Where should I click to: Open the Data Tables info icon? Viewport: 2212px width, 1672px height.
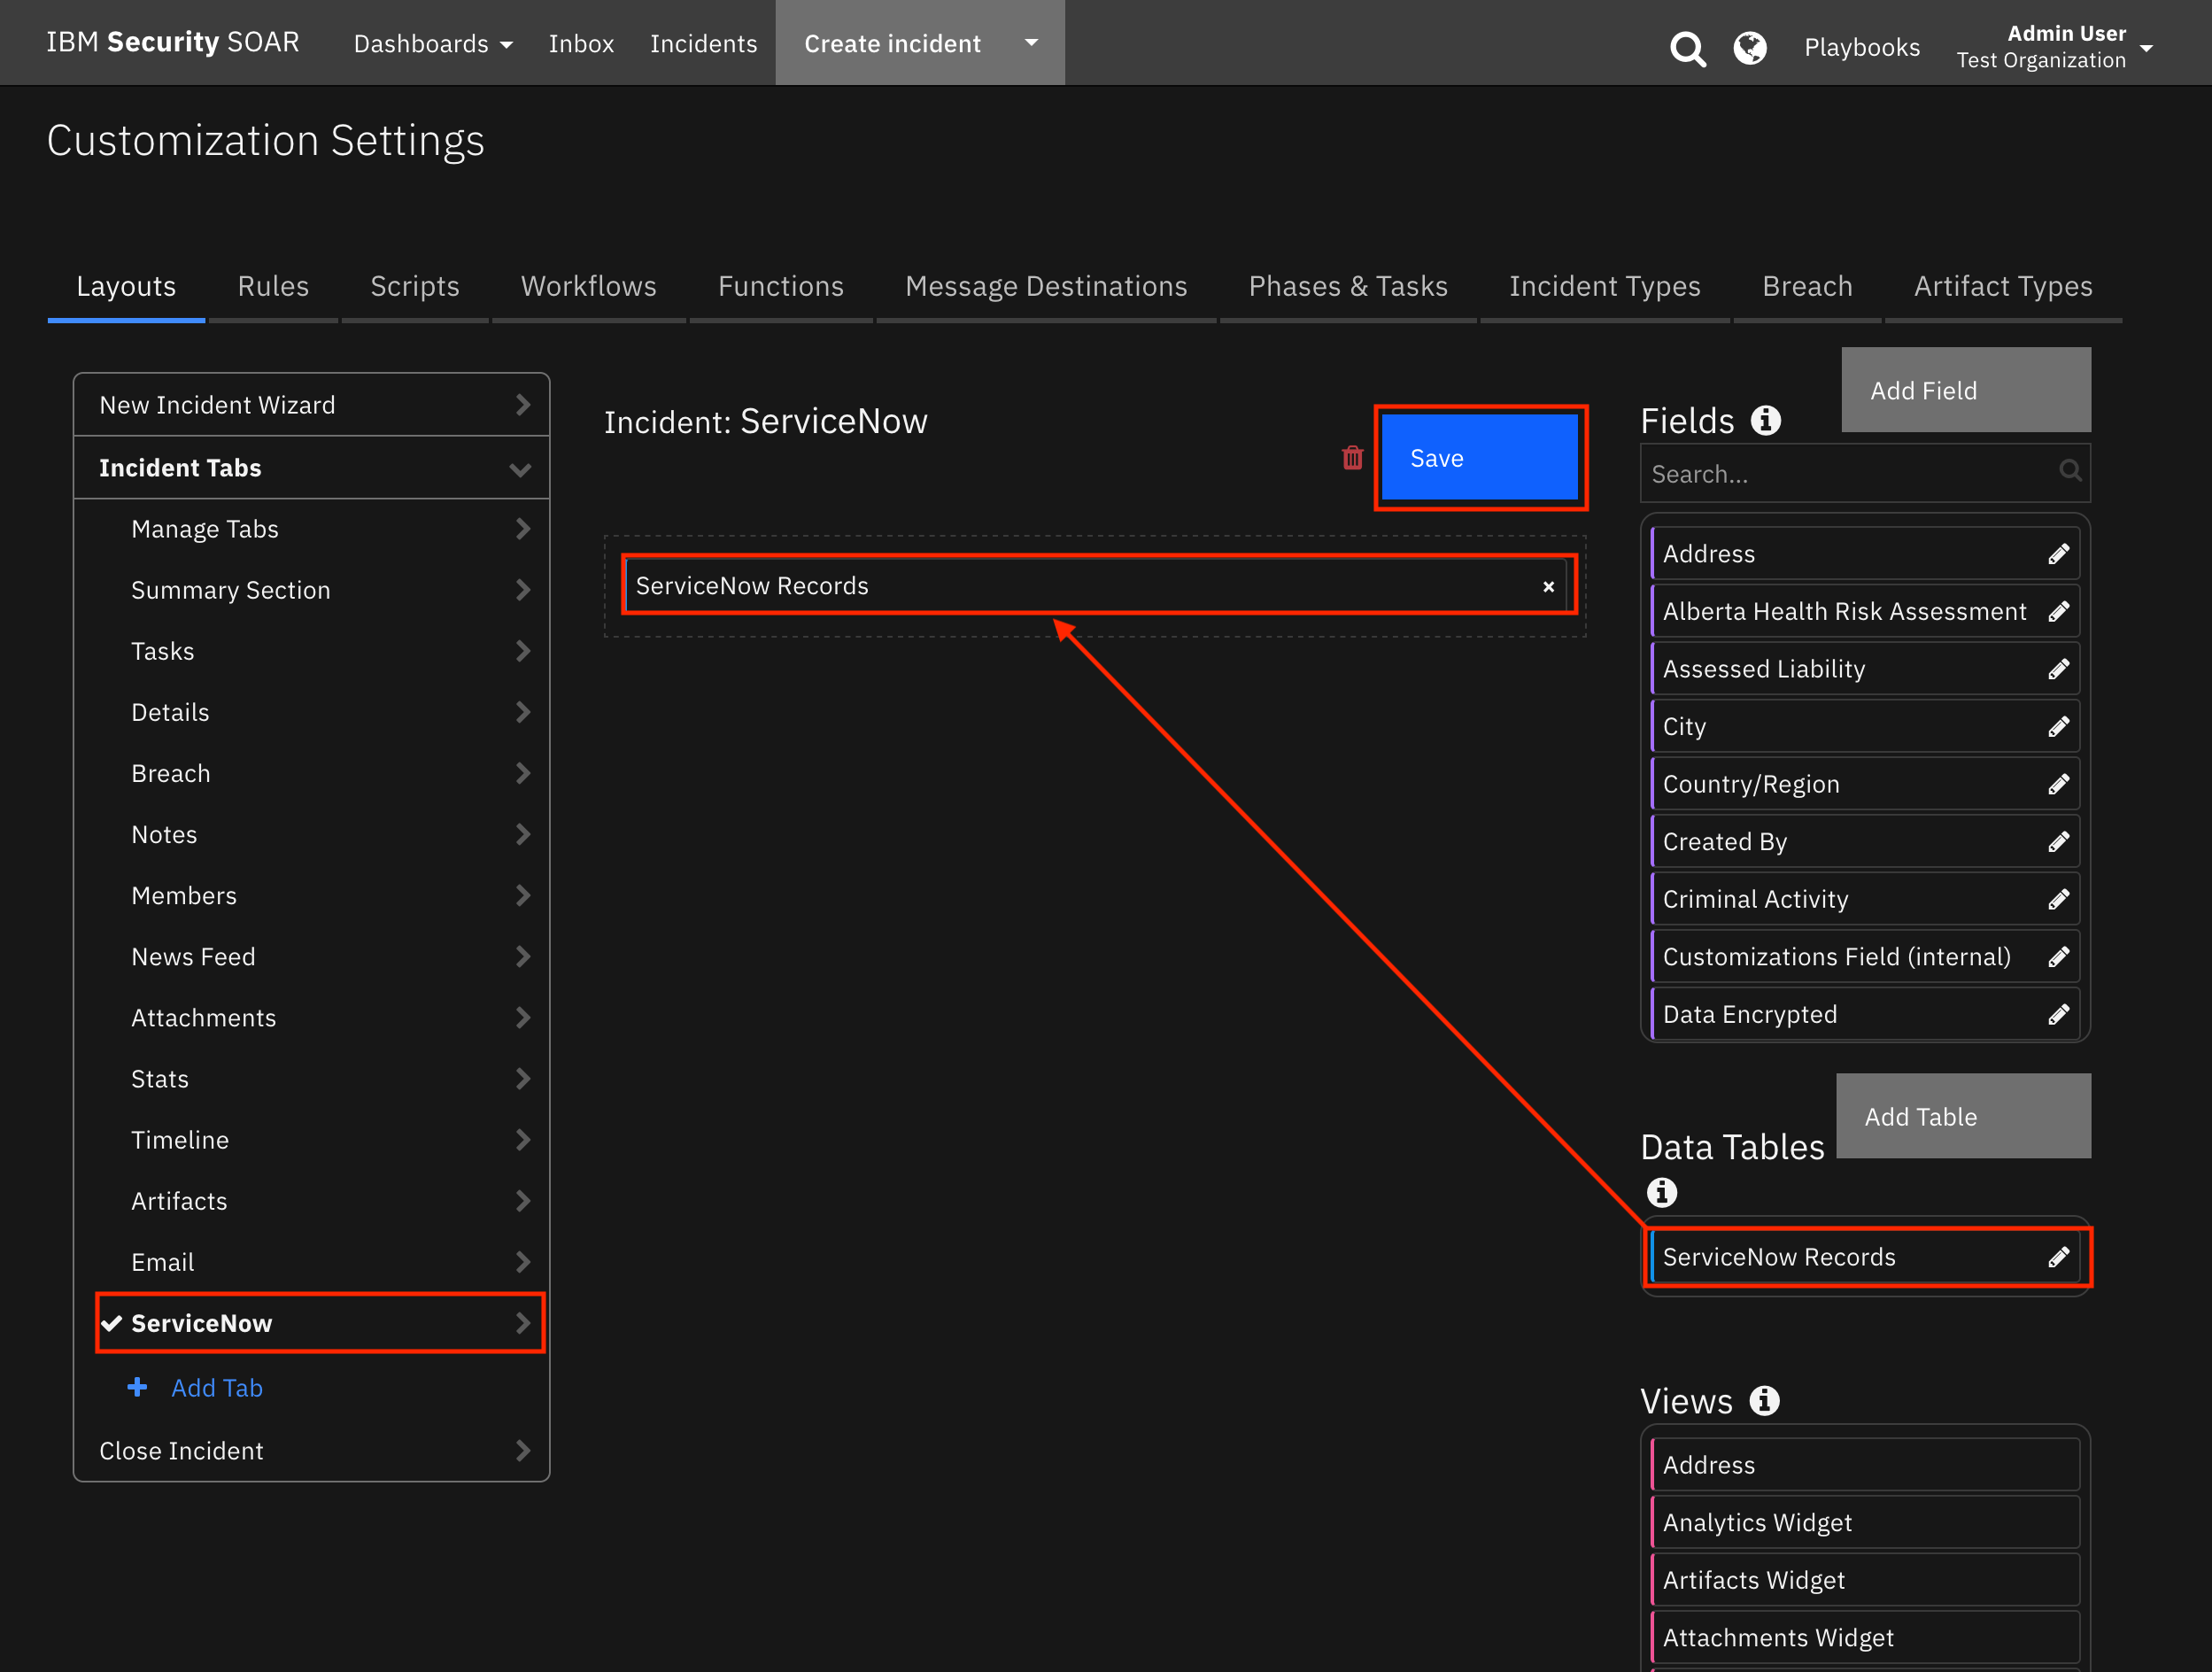(x=1662, y=1192)
